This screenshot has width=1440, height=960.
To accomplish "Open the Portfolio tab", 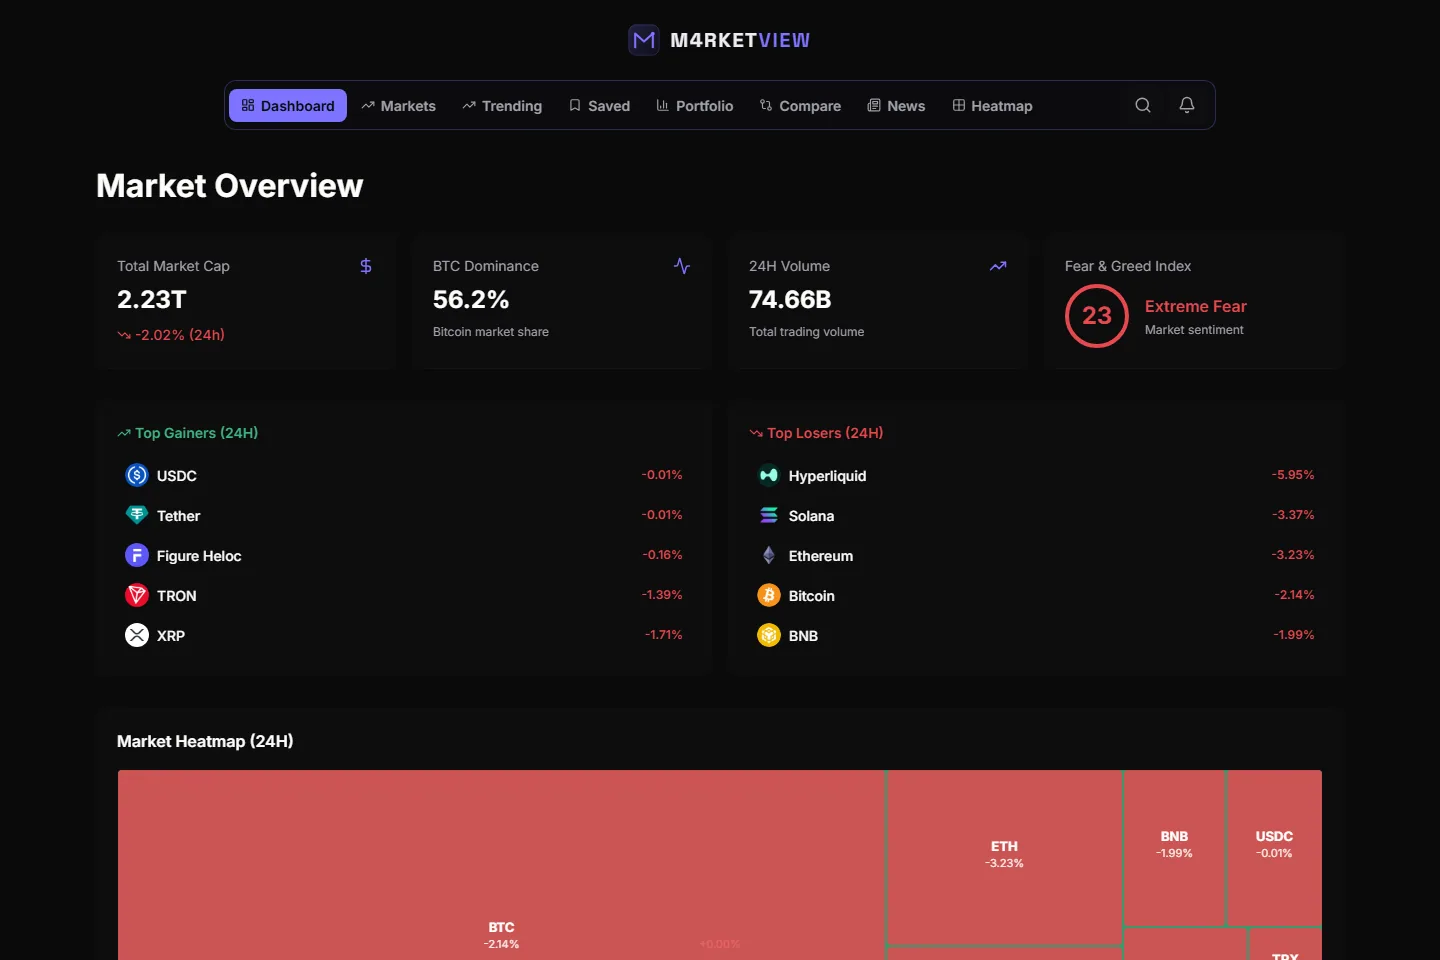I will click(x=695, y=105).
